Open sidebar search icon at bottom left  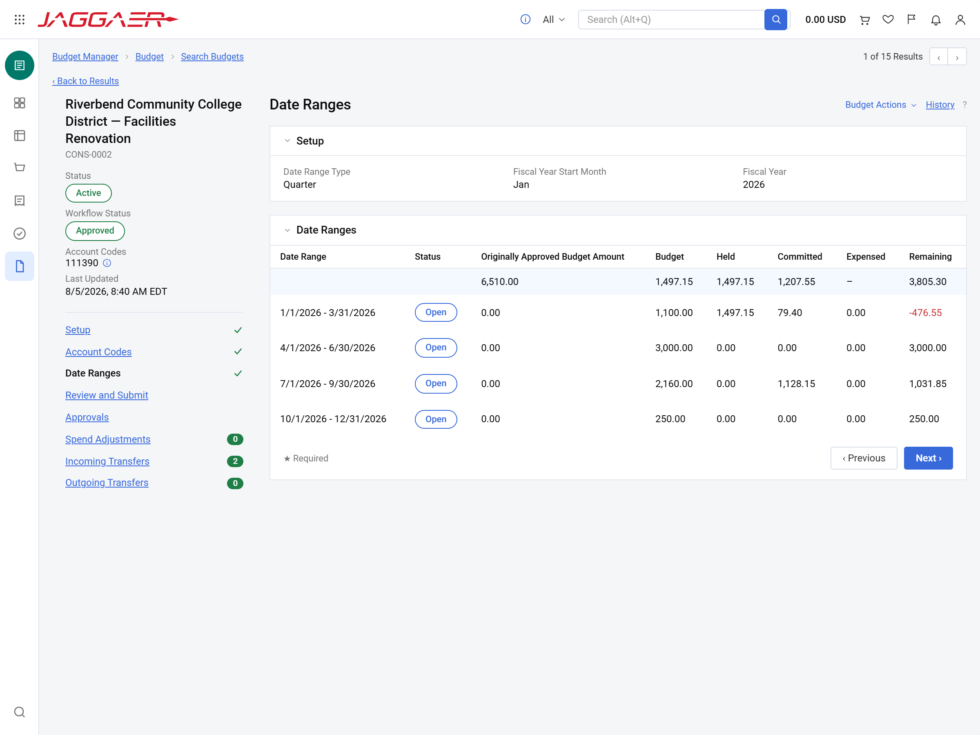pyautogui.click(x=19, y=712)
